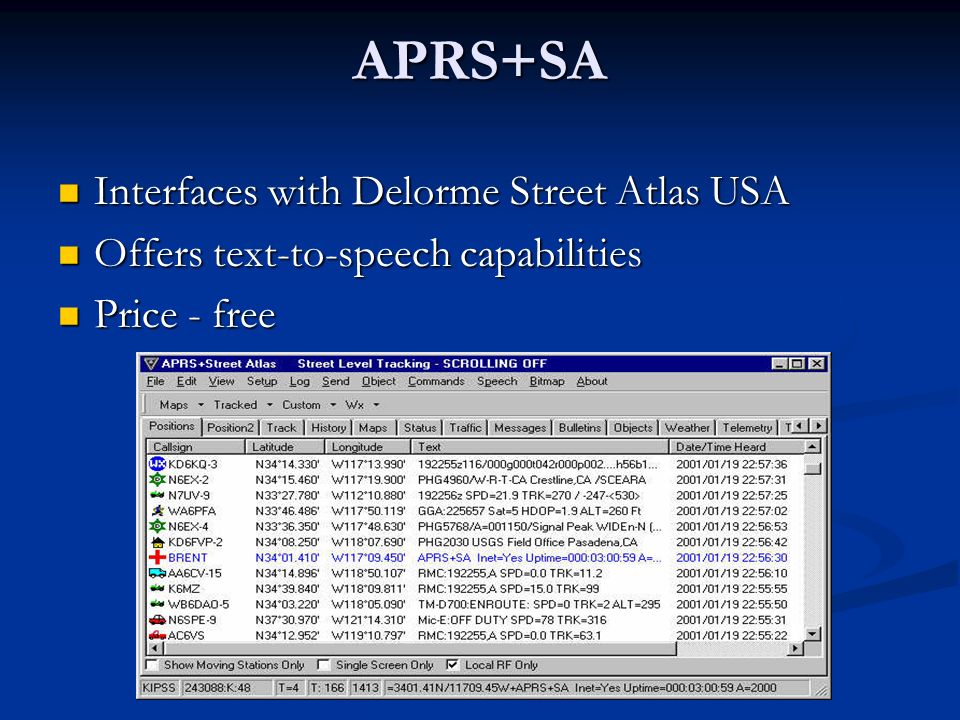Expand the Tracked toolbar dropdown
This screenshot has width=960, height=720.
pyautogui.click(x=270, y=405)
